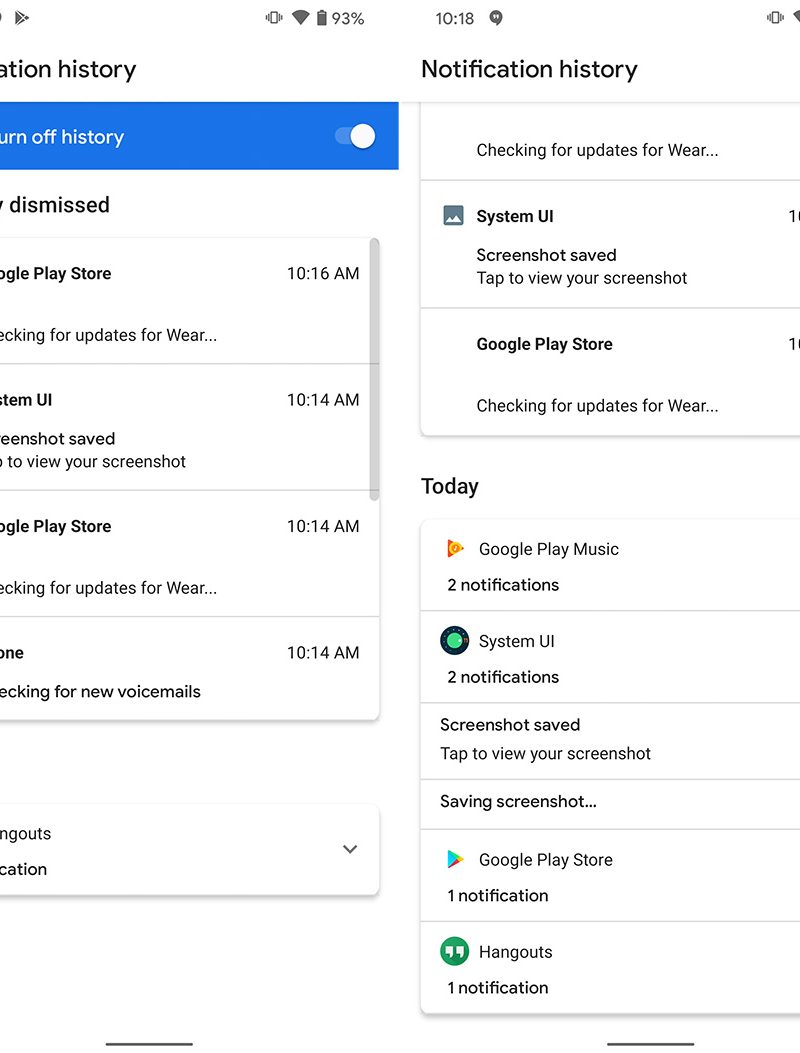The width and height of the screenshot is (800, 1053).
Task: Tap the vibrate icon in right screen status bar
Action: coord(775,18)
